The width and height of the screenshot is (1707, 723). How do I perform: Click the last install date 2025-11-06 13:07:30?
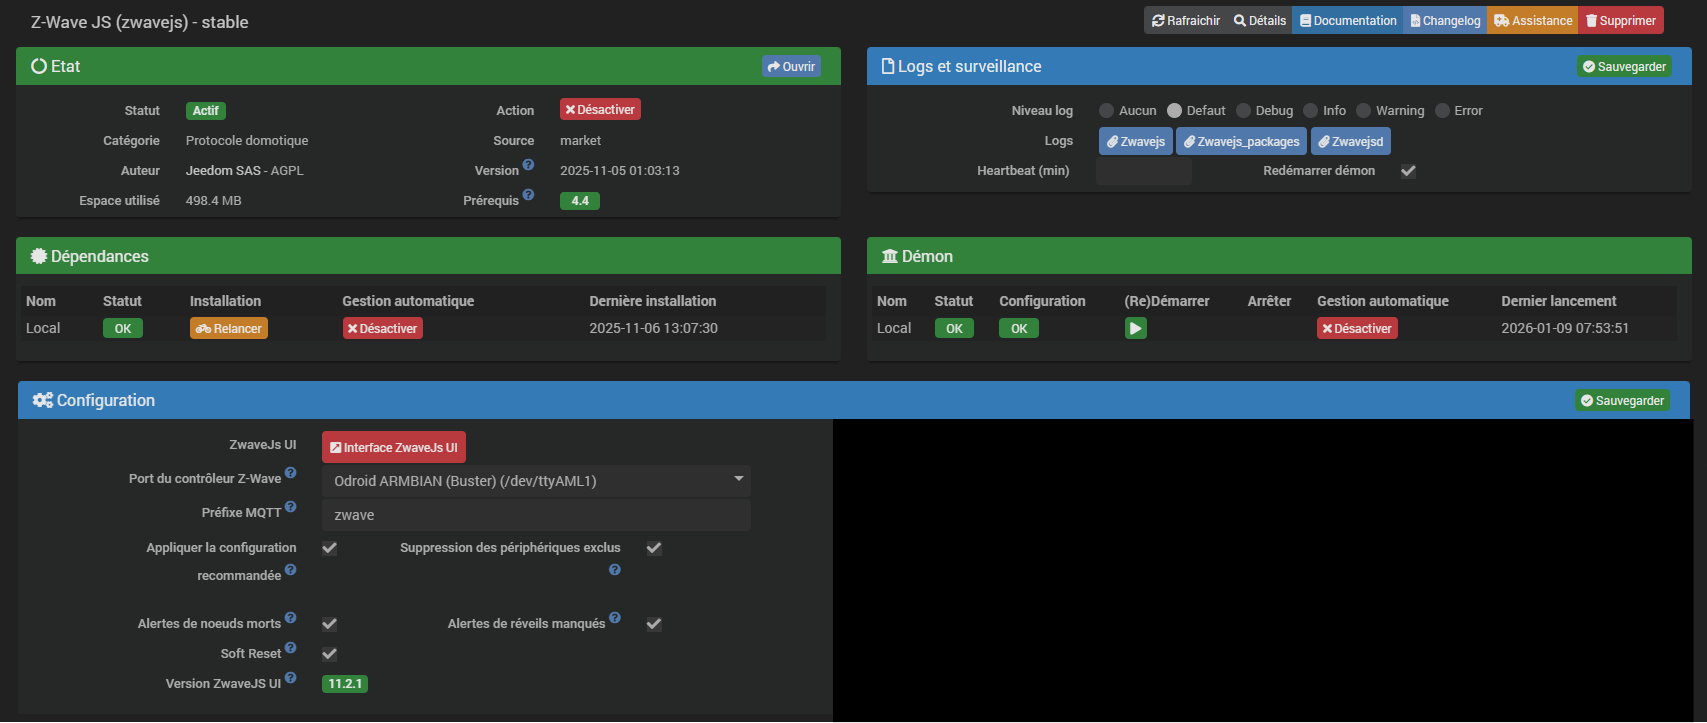654,328
